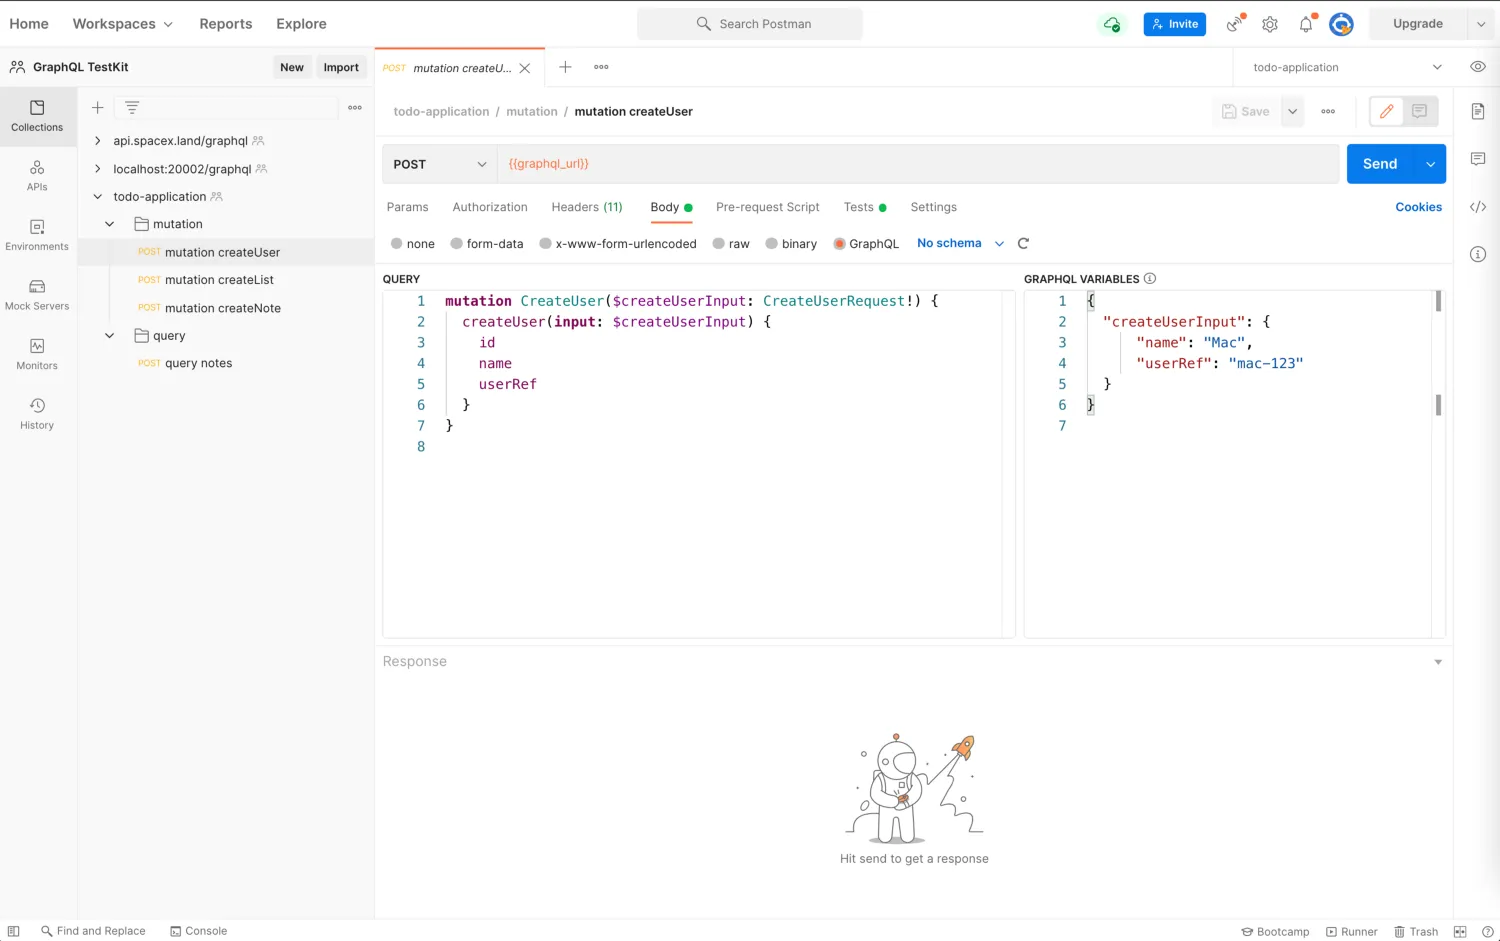Click GraphQL Variables info icon

click(x=1150, y=278)
